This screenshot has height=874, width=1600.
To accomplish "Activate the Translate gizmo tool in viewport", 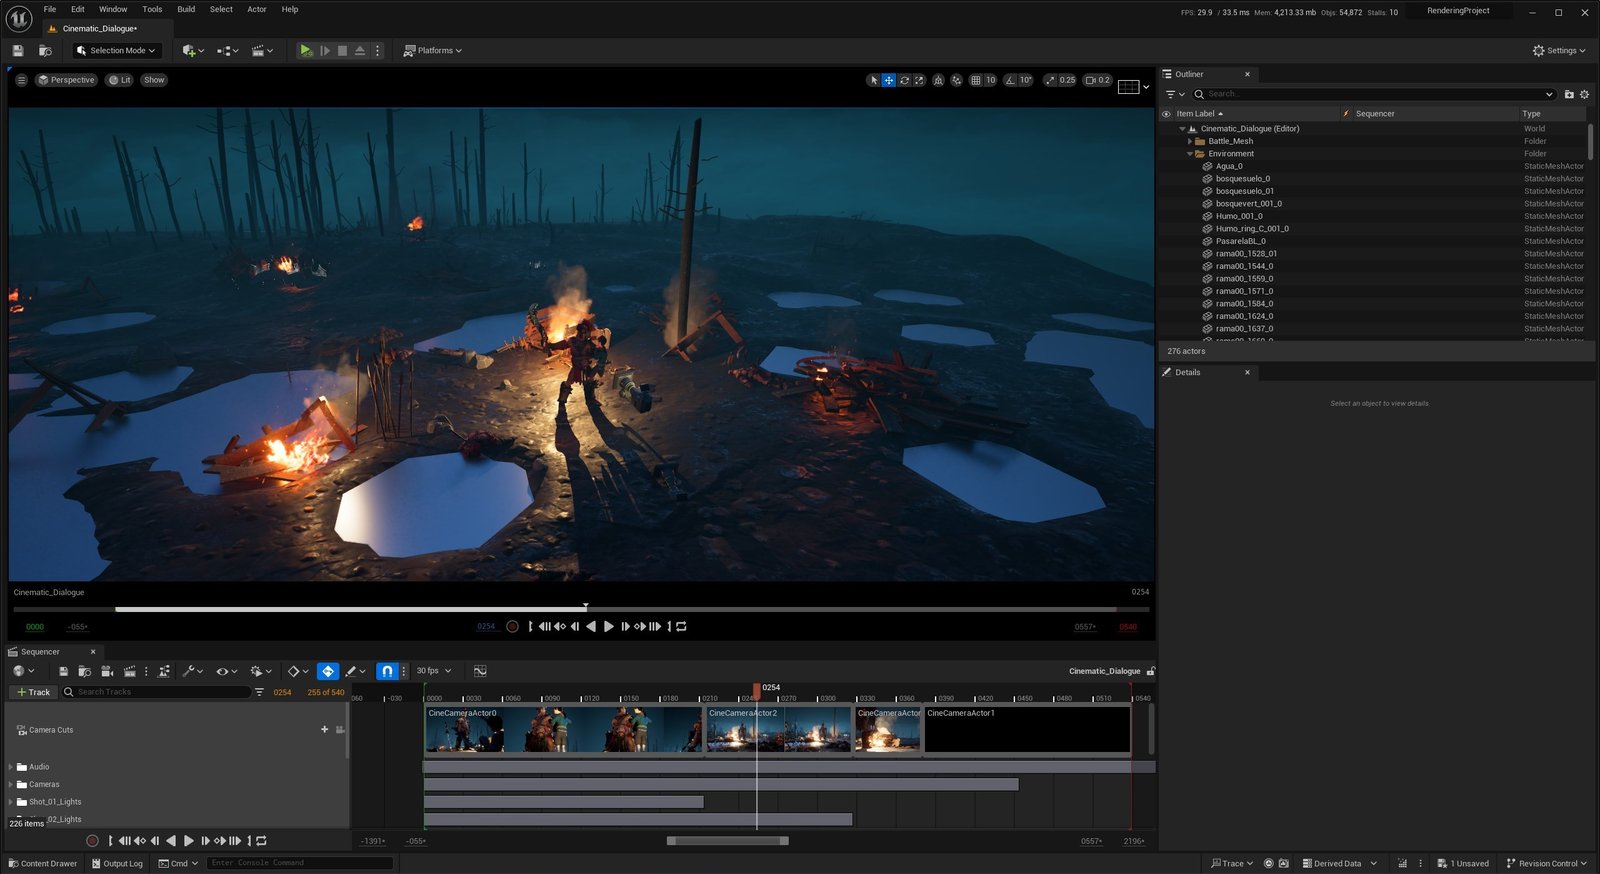I will (888, 80).
